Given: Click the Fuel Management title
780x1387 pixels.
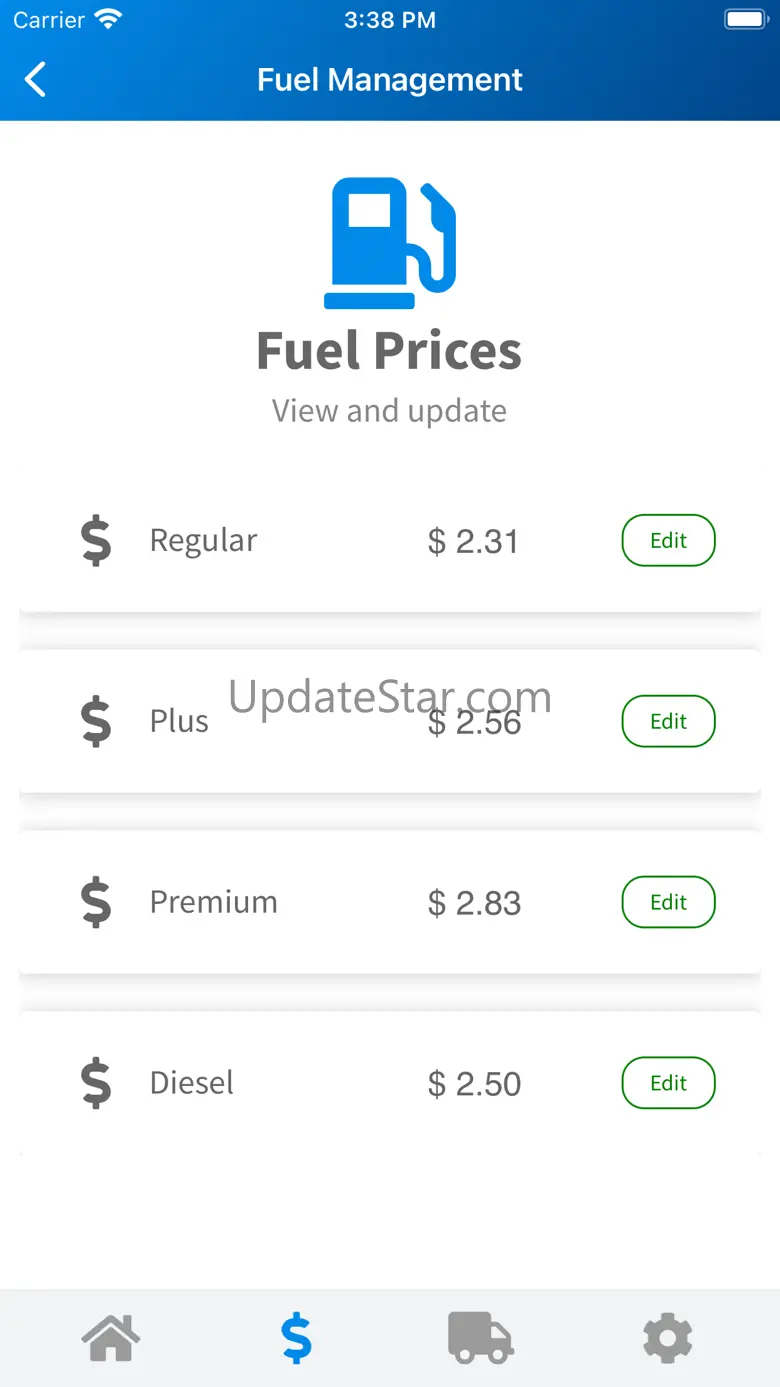Looking at the screenshot, I should click(x=389, y=80).
